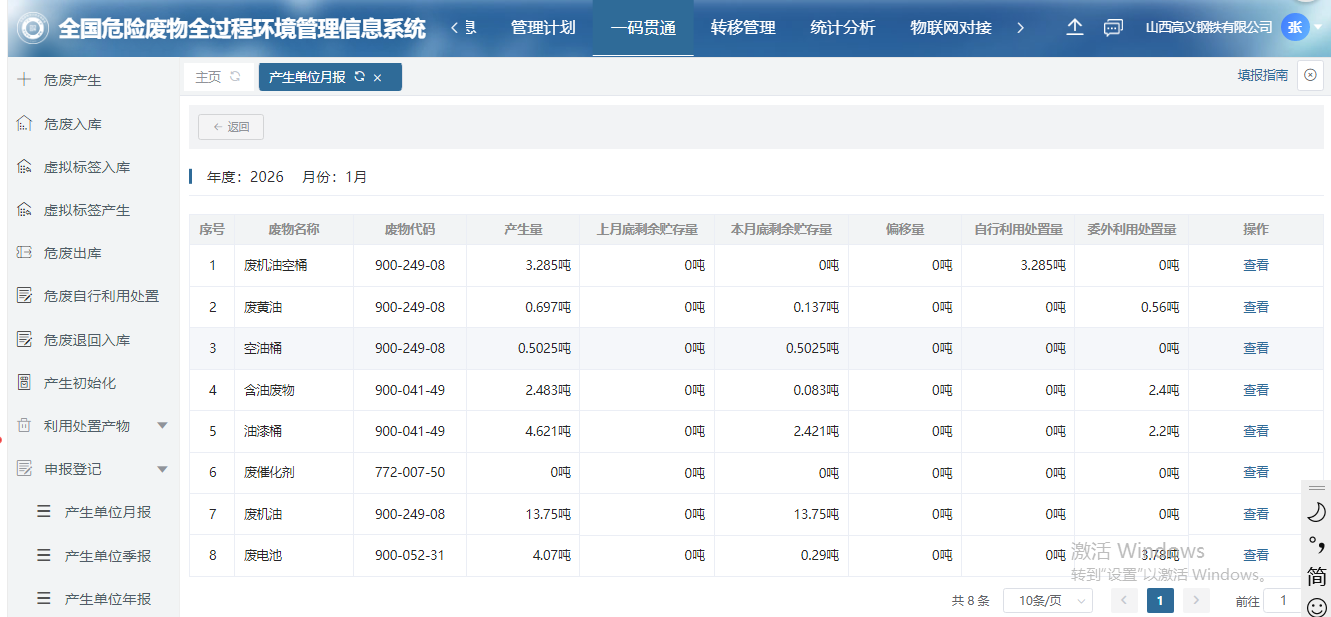This screenshot has width=1331, height=617.
Task: Close the 产生单位月报 tab
Action: (x=377, y=78)
